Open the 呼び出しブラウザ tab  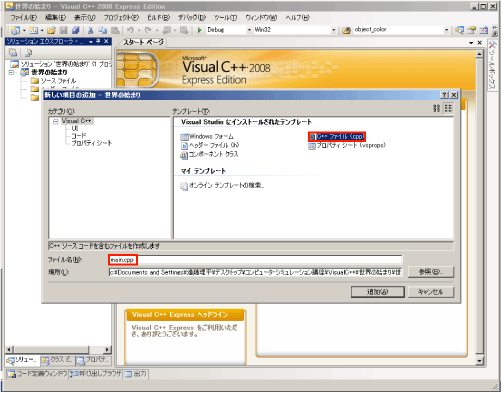tap(96, 374)
